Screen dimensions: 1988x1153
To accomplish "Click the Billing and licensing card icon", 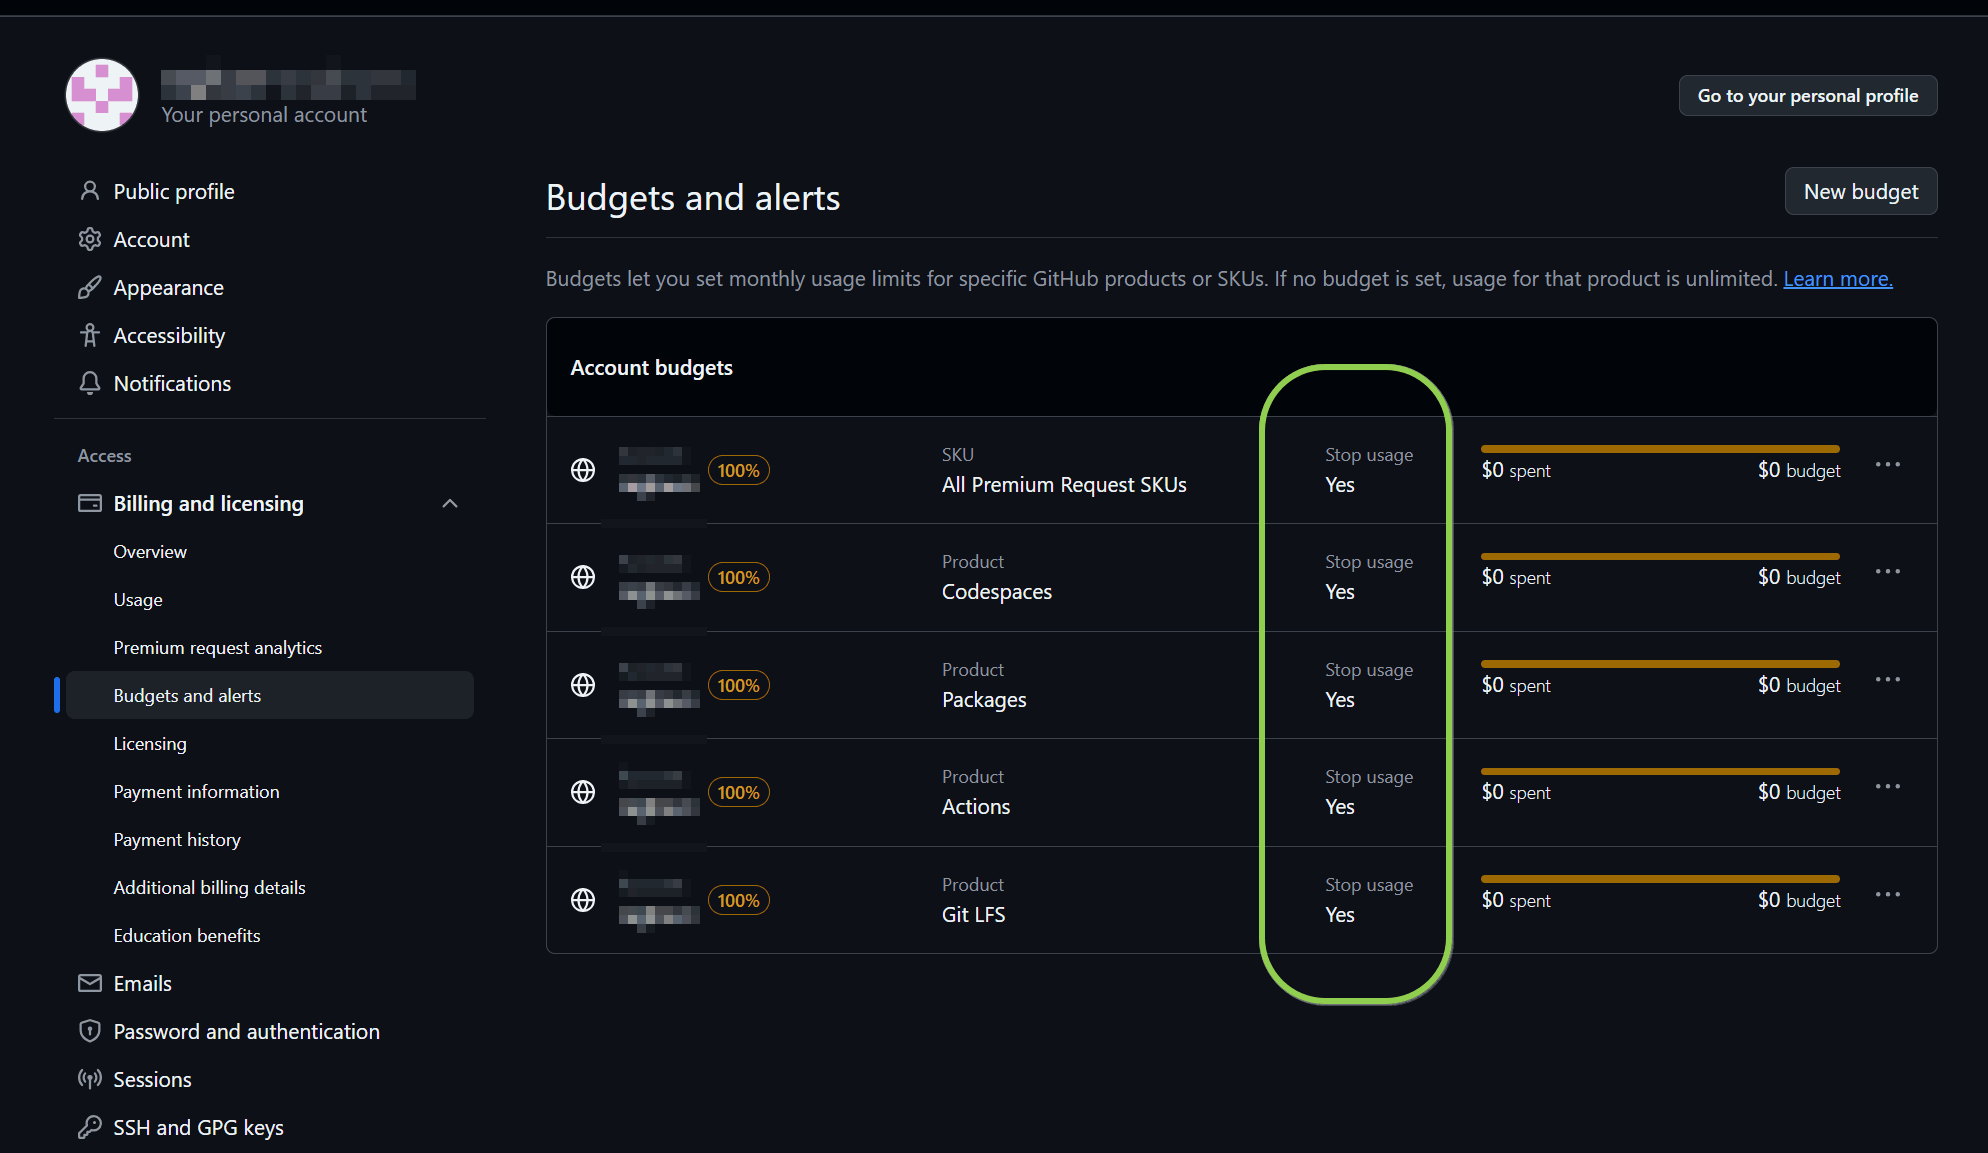I will pos(90,503).
